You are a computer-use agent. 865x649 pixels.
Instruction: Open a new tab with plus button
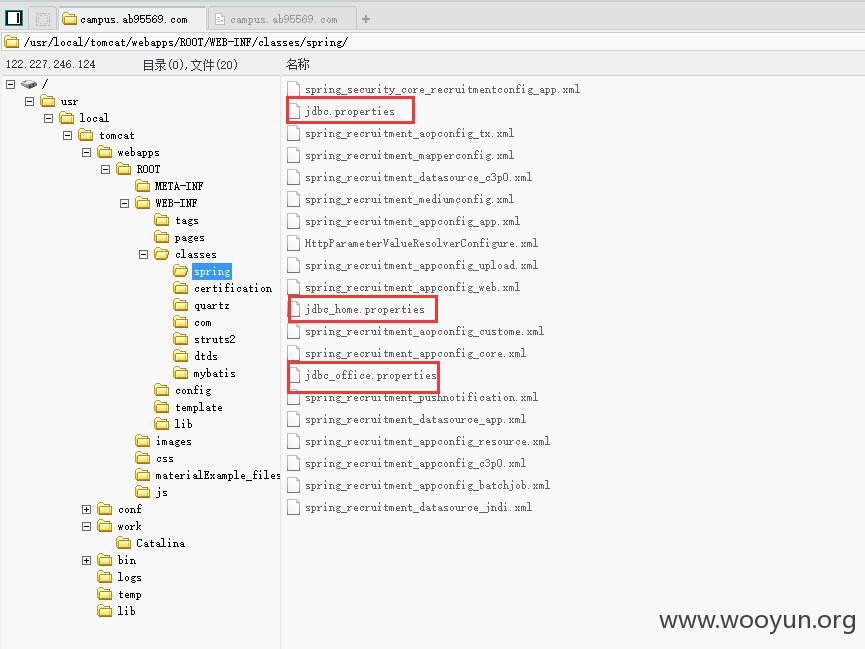pos(366,19)
